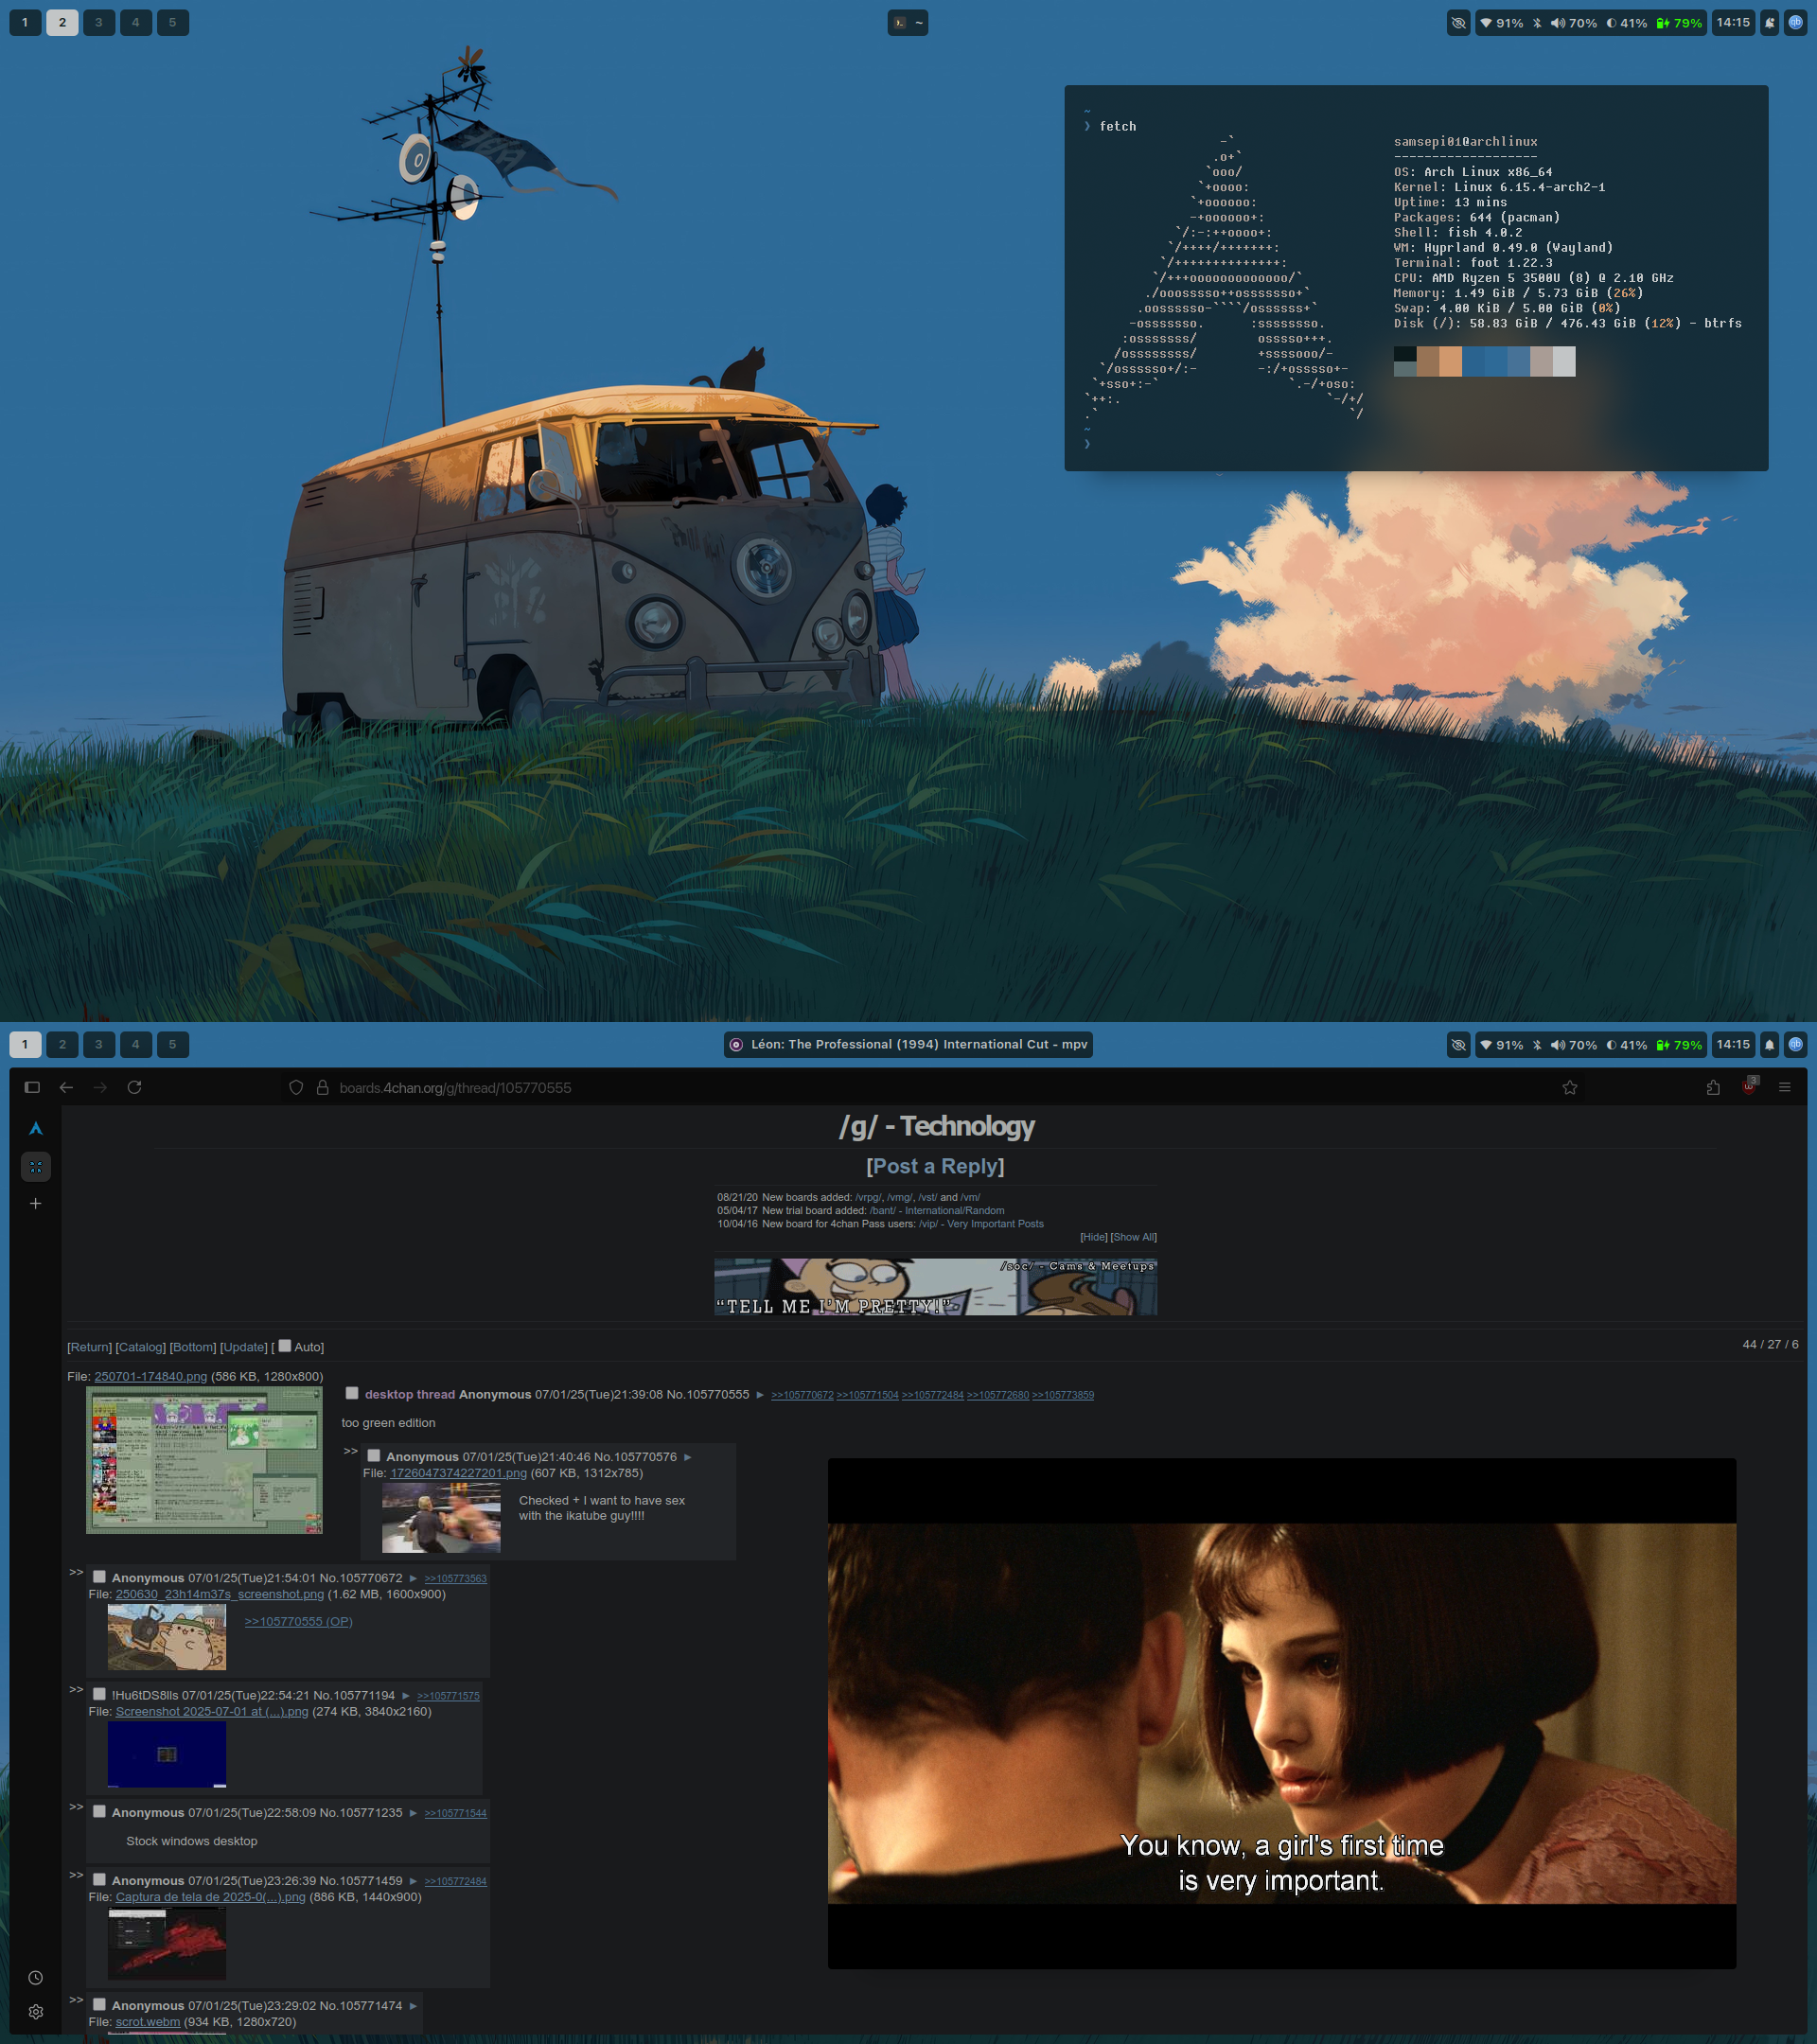1817x2044 pixels.
Task: Open the post menu arrow for No.105770576
Action: [687, 1457]
